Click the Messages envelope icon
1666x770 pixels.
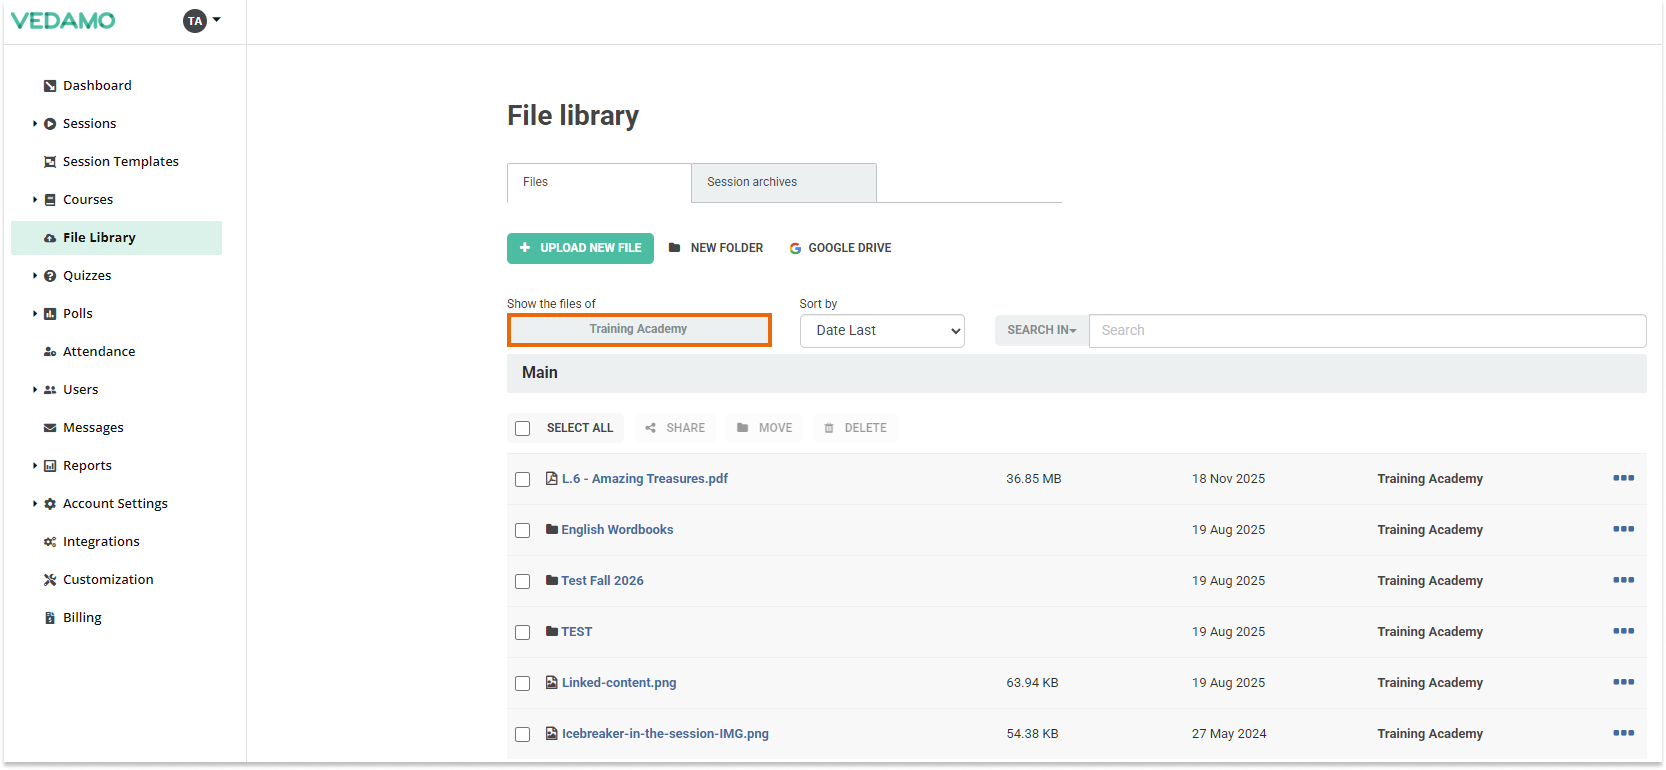[50, 428]
